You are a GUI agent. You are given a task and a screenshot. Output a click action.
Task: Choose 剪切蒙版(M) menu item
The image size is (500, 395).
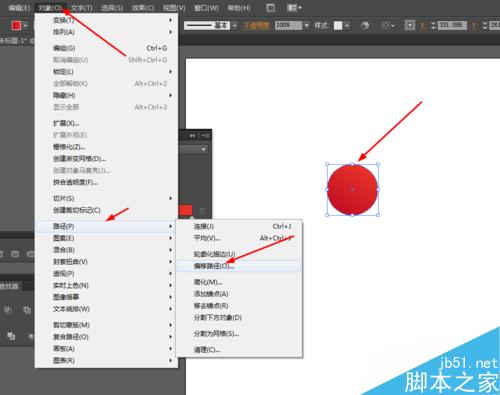coord(106,325)
